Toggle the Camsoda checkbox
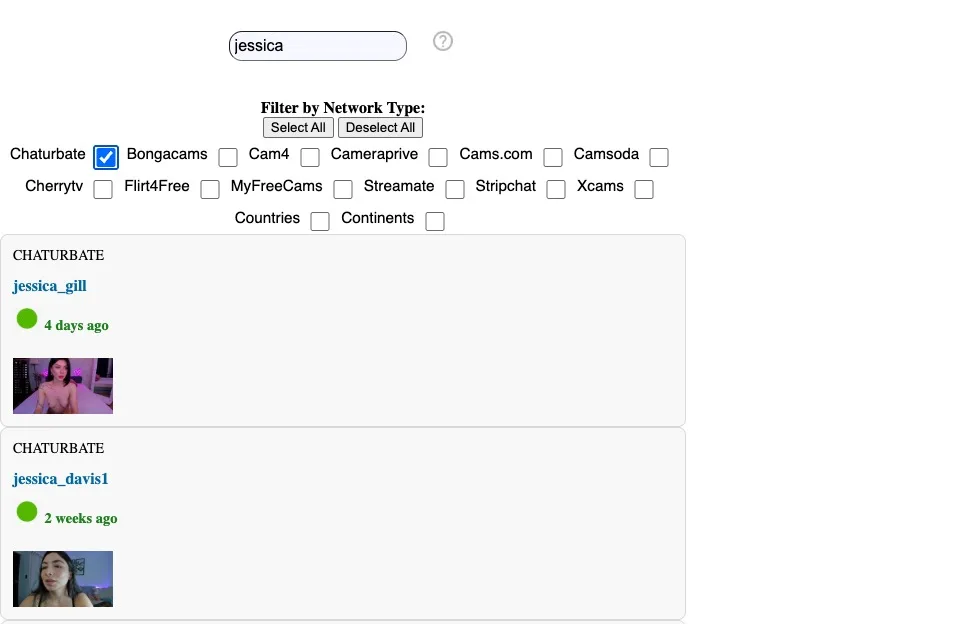 point(659,157)
